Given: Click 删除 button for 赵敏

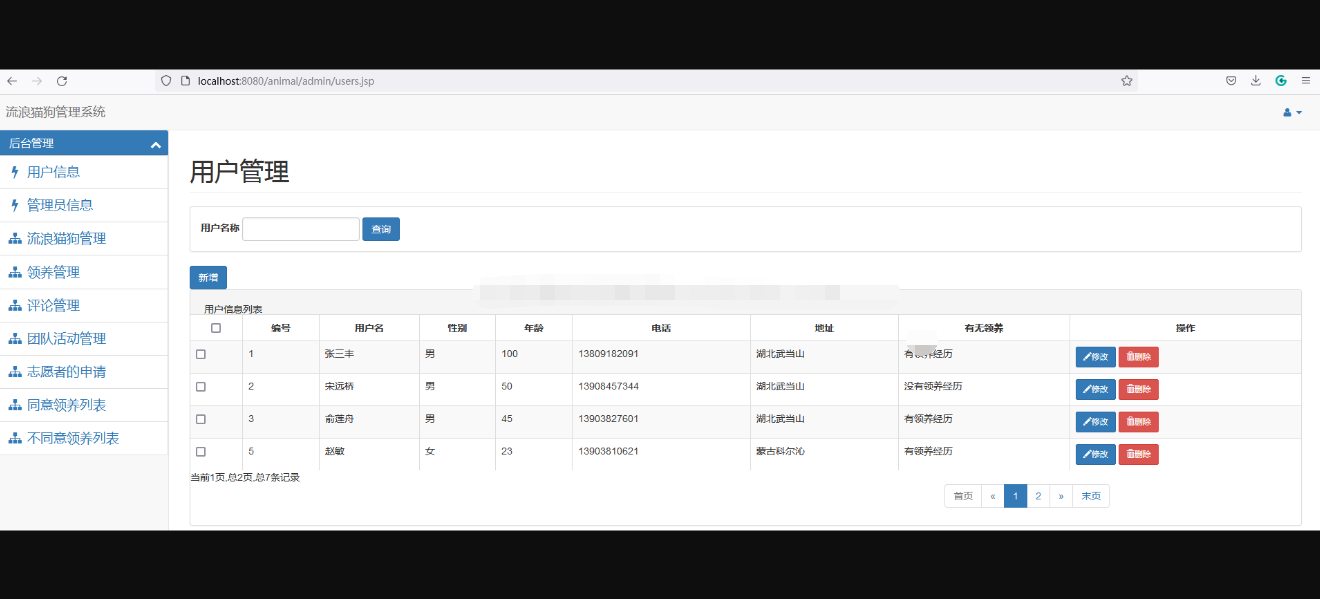Looking at the screenshot, I should [x=1139, y=454].
